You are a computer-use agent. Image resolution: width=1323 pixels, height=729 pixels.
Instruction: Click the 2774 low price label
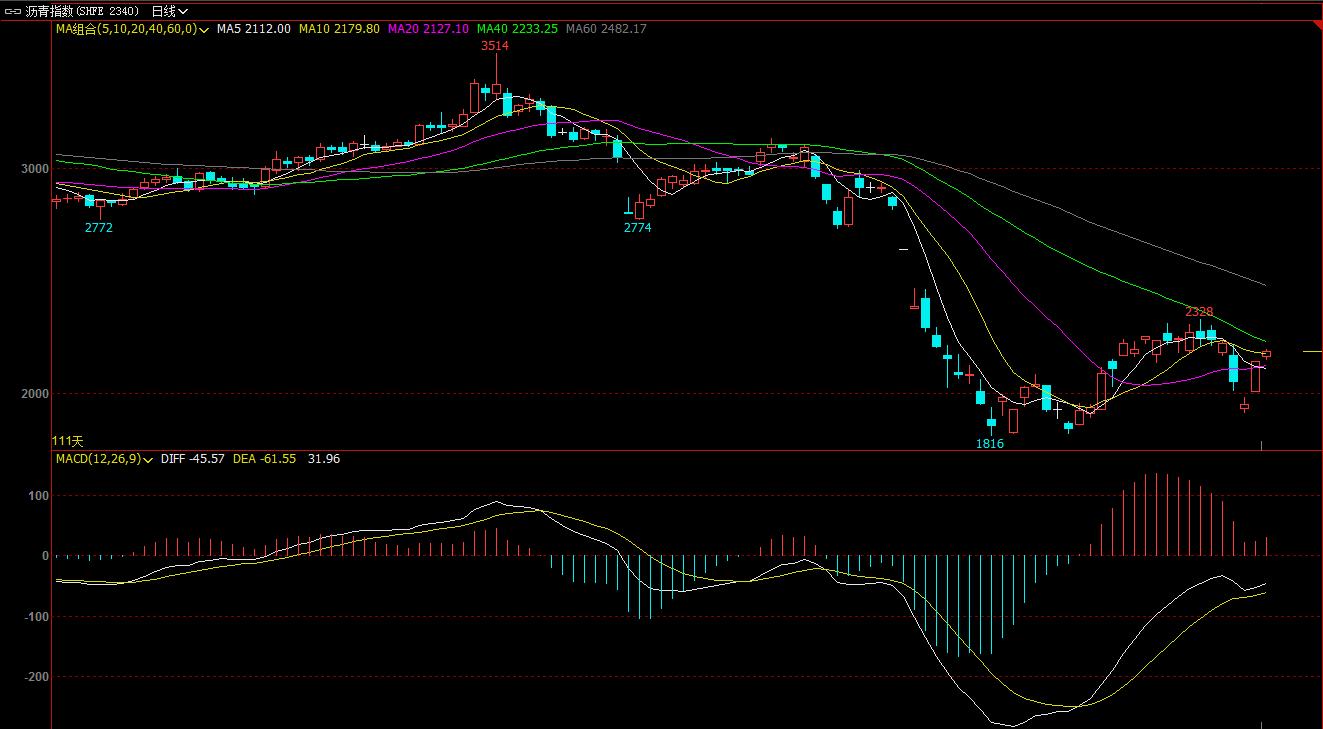[x=637, y=228]
